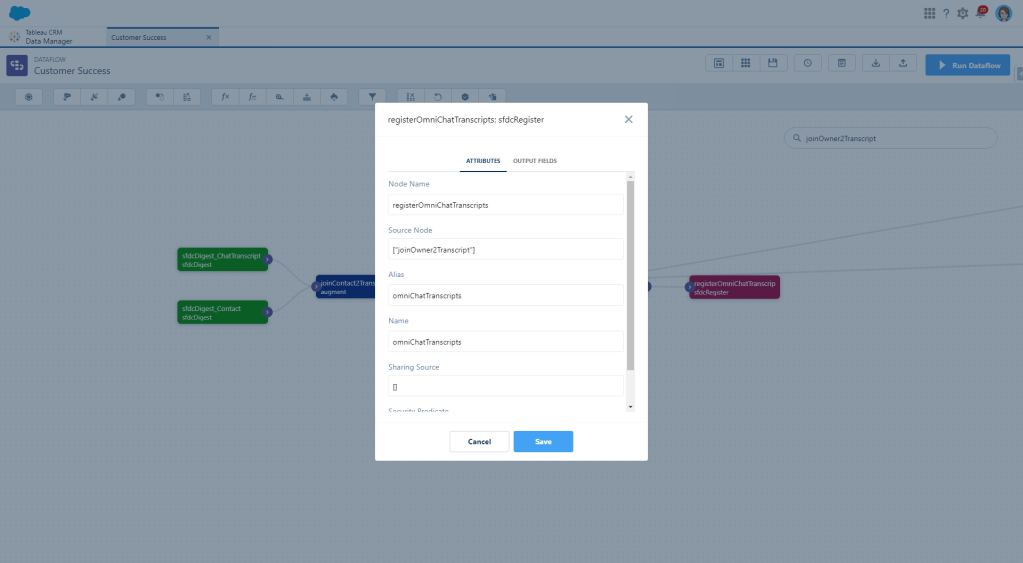
Task: Click the floppy disk save icon
Action: click(771, 63)
